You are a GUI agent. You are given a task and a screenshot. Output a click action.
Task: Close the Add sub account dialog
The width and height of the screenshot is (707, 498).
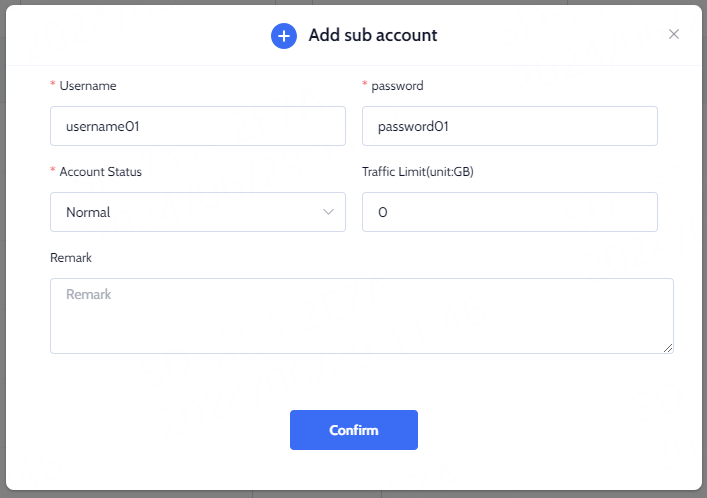pyautogui.click(x=674, y=34)
